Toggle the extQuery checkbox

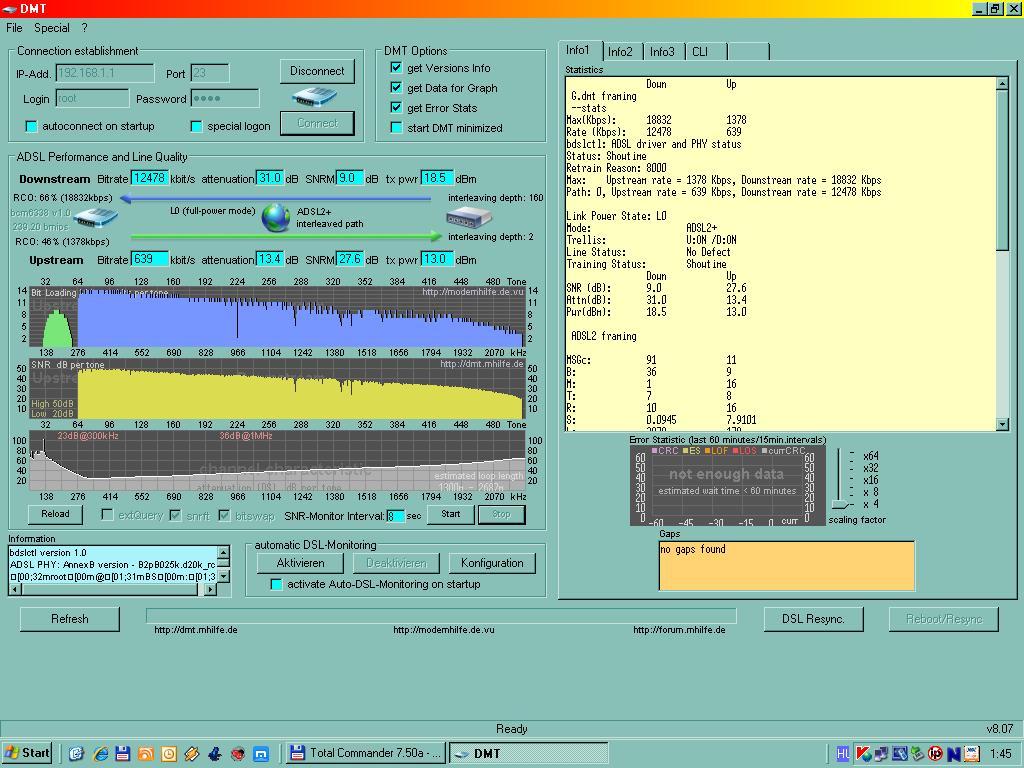(107, 515)
